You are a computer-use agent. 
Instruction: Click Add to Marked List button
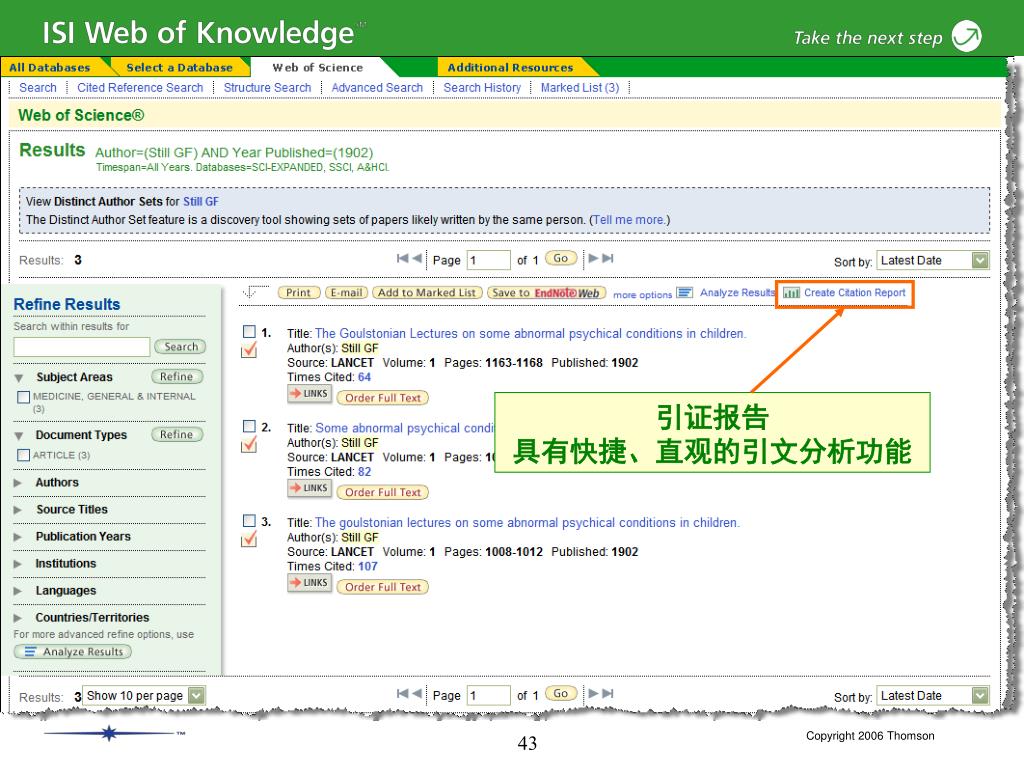point(427,293)
